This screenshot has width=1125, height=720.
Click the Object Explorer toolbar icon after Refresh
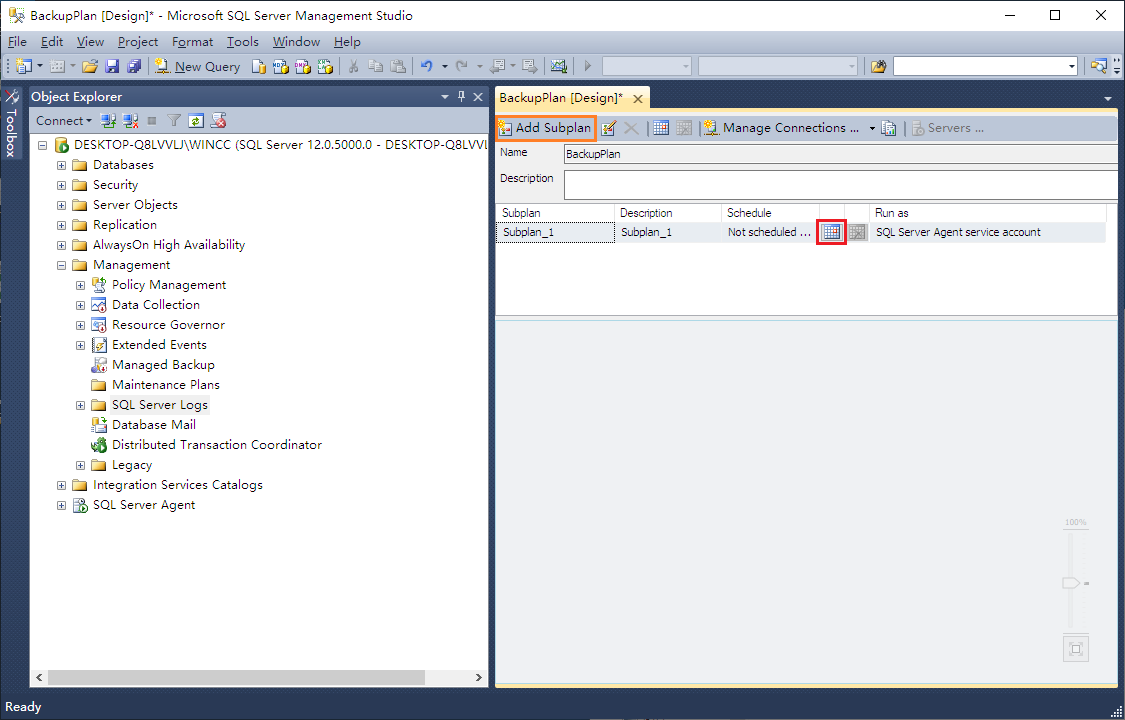(218, 120)
